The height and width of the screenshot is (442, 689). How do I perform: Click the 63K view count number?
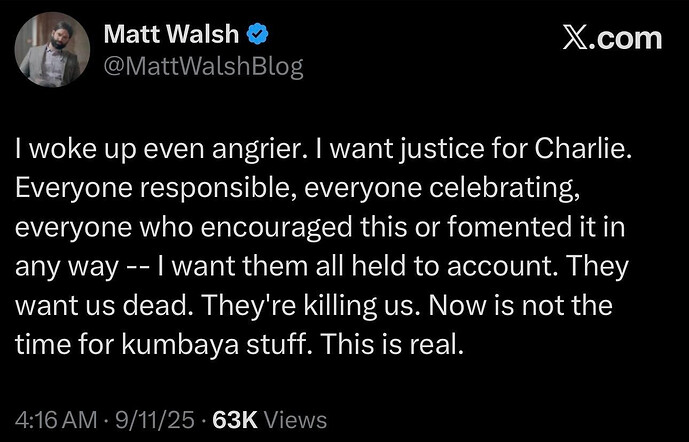(x=237, y=420)
